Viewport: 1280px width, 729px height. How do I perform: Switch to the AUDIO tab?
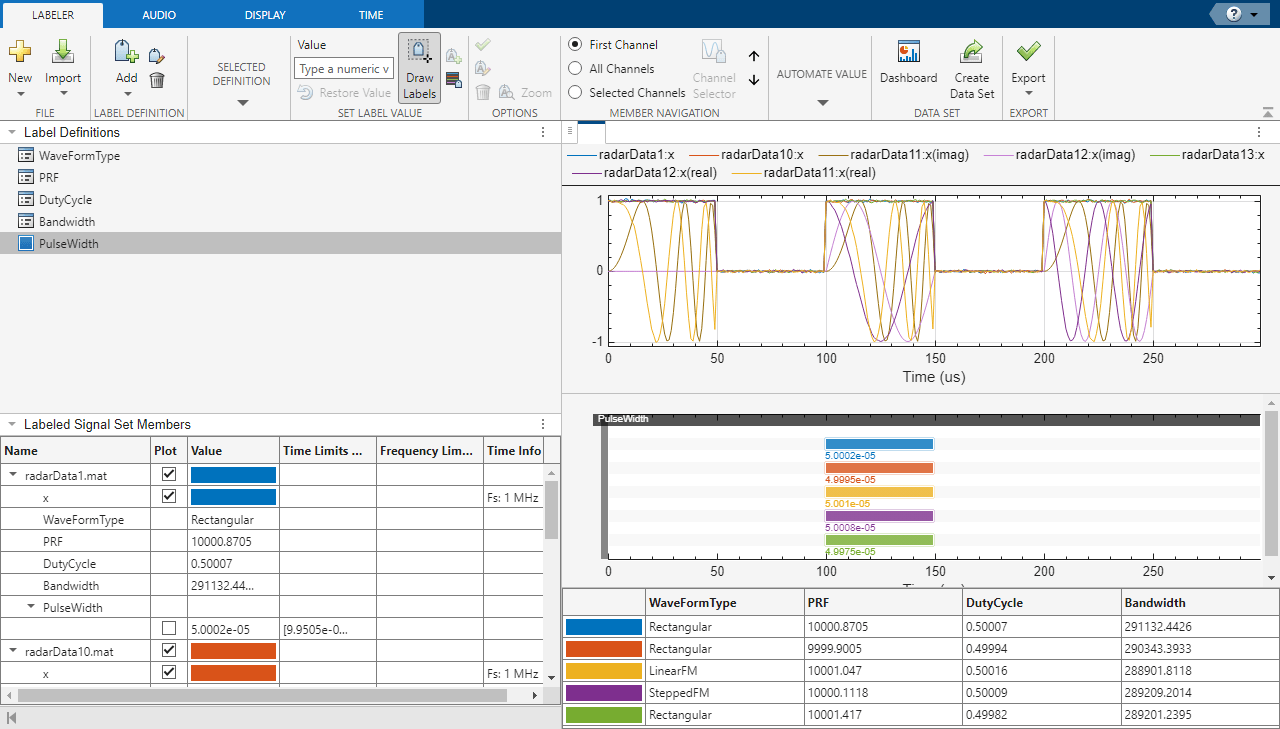pyautogui.click(x=159, y=15)
